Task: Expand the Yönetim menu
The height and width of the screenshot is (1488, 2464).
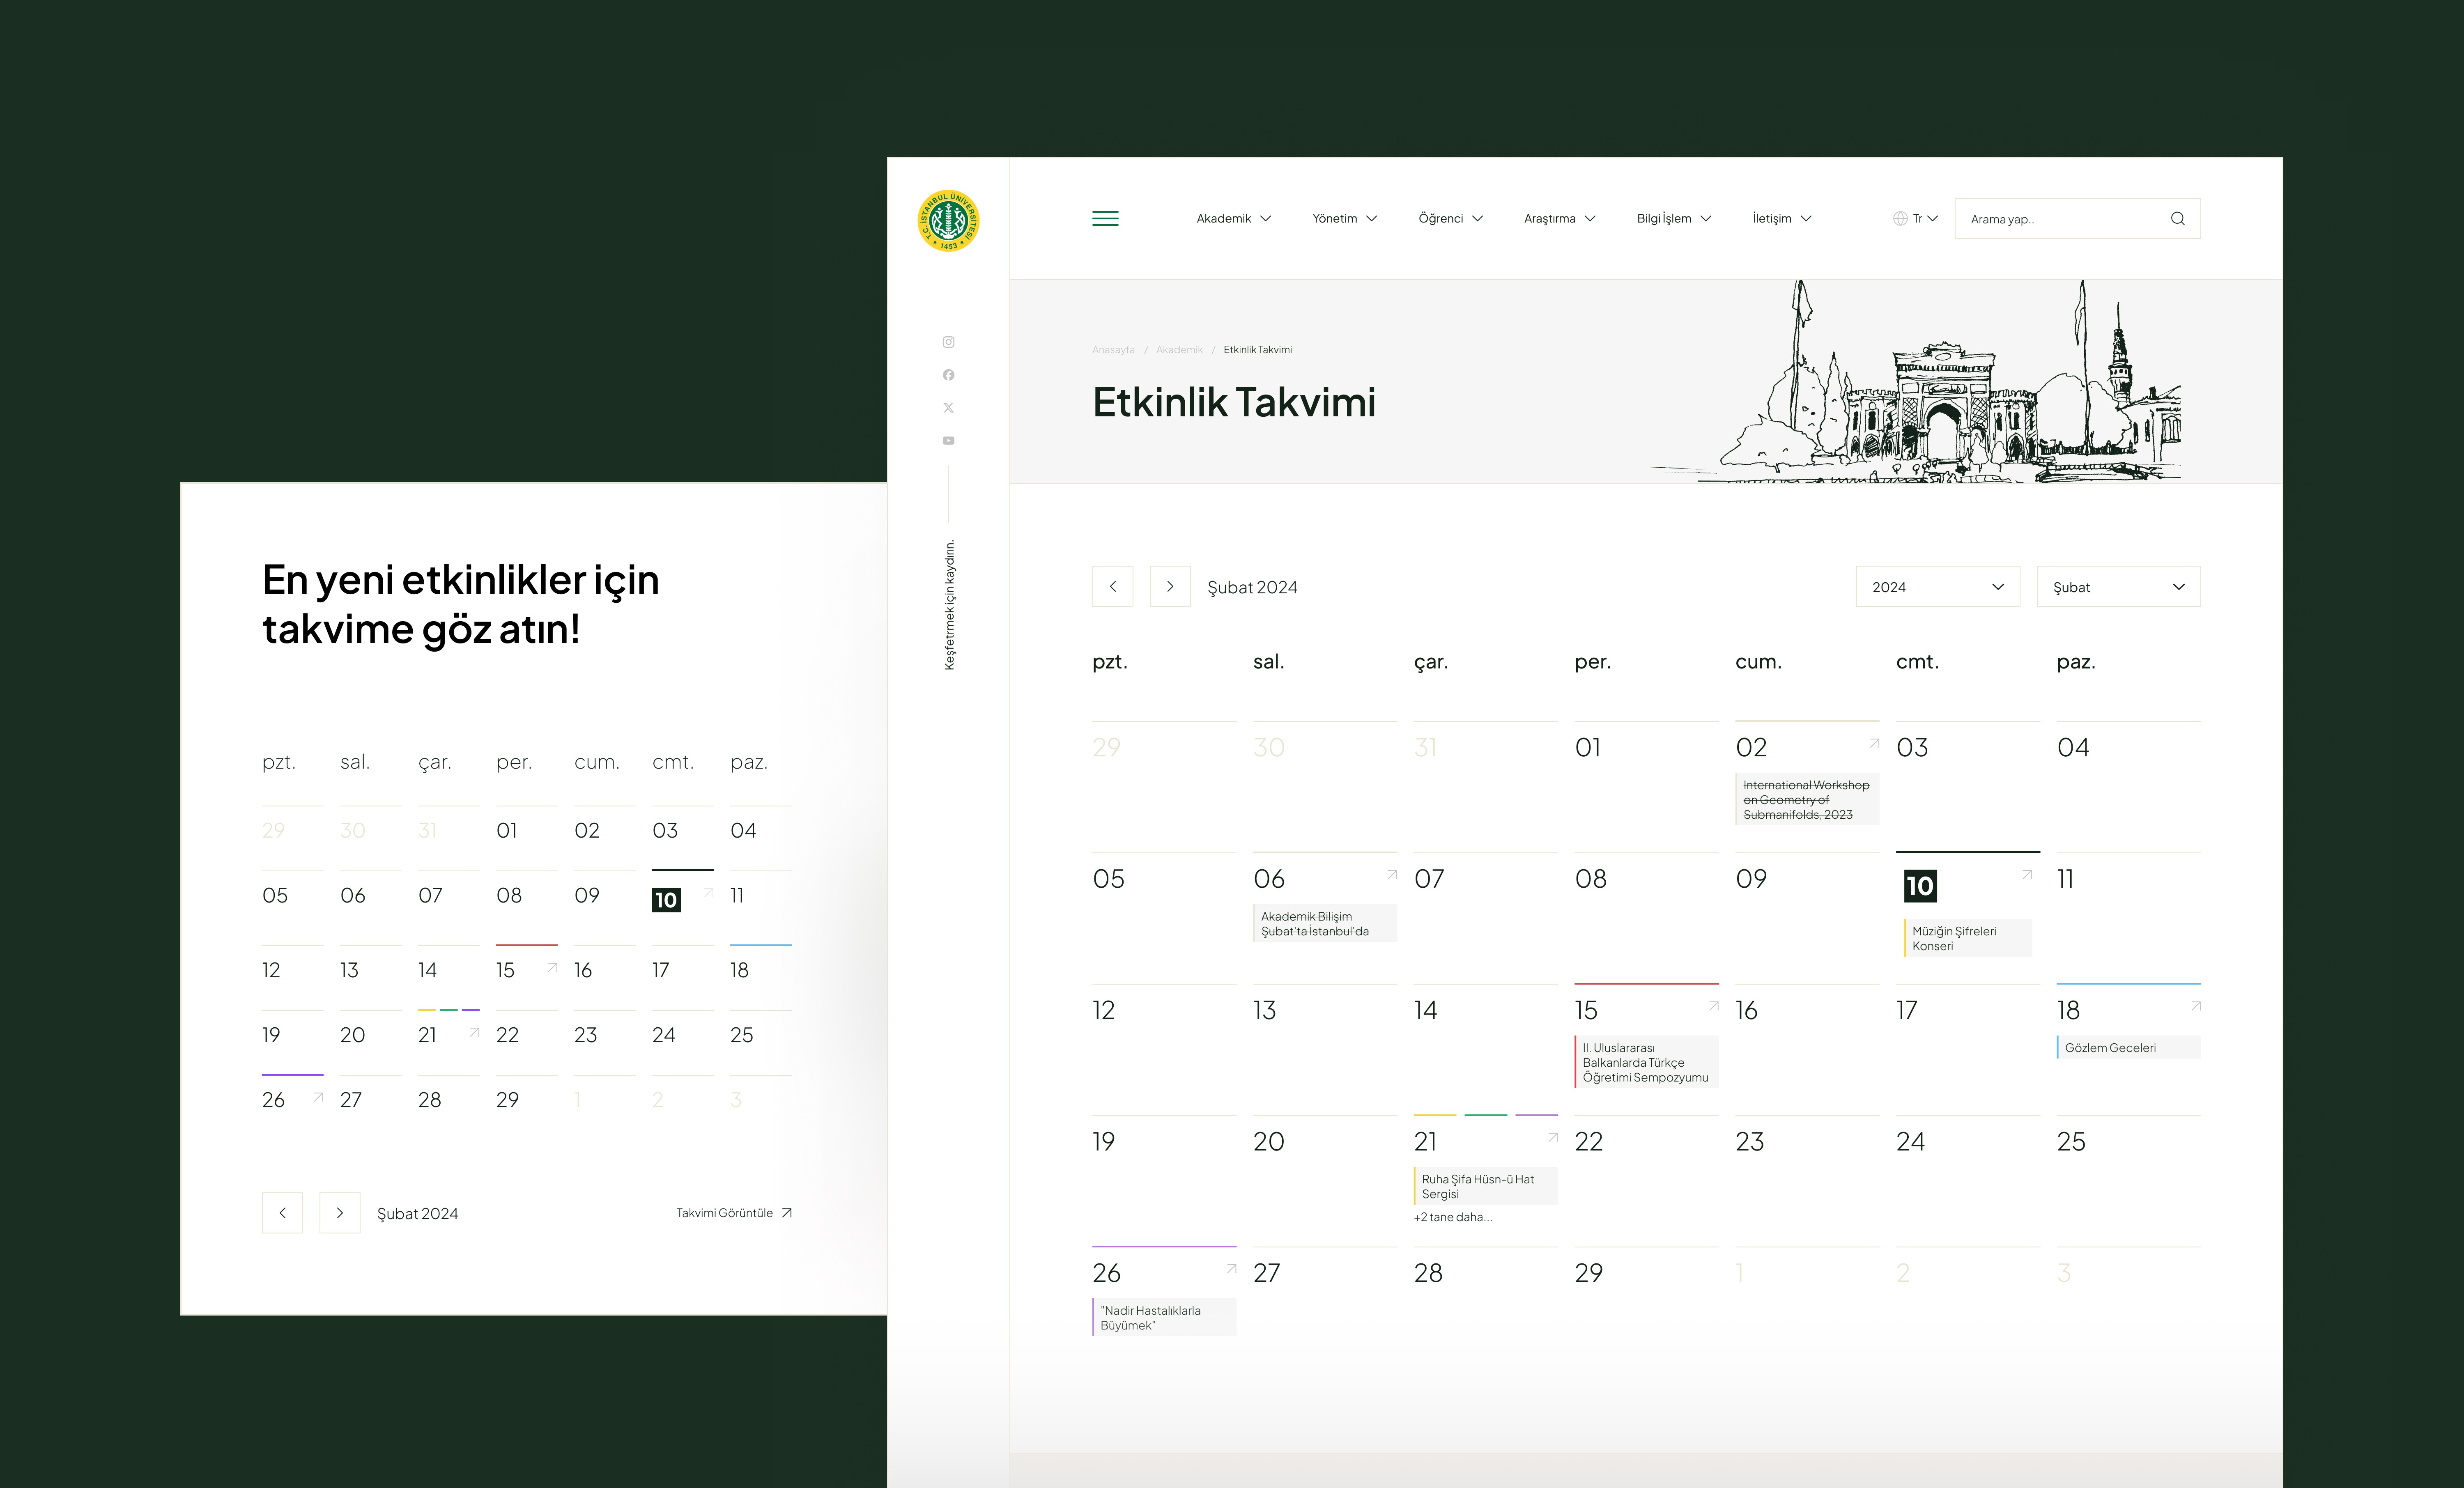Action: coord(1344,218)
